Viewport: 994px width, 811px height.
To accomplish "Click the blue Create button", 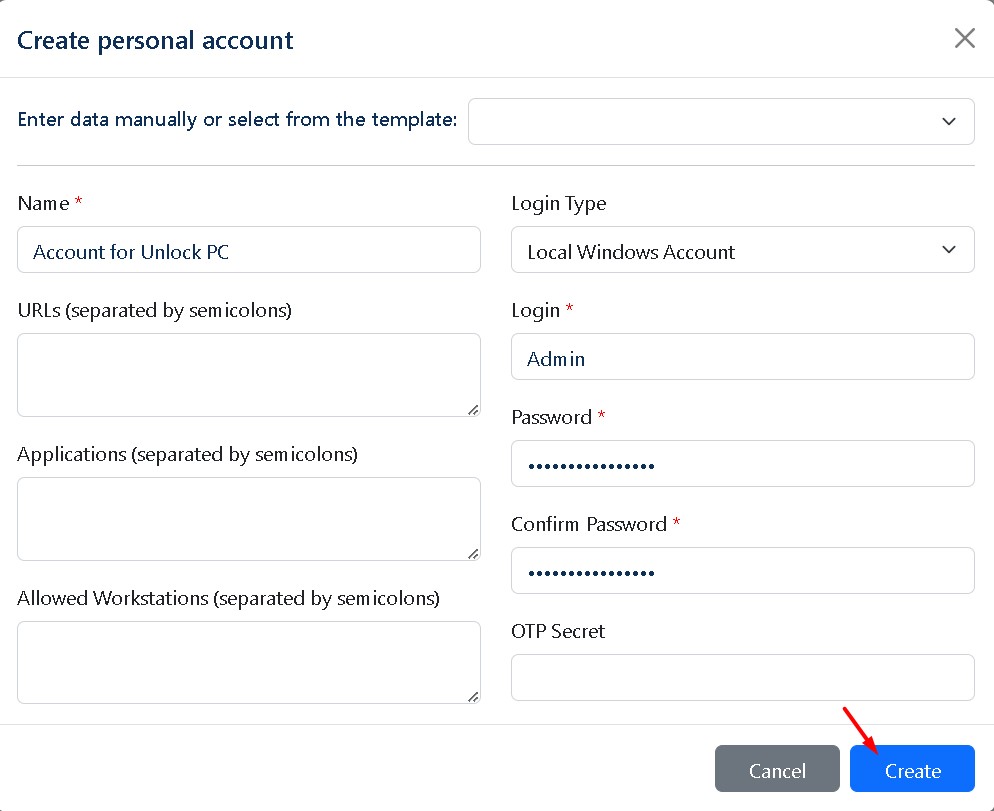I will click(912, 769).
